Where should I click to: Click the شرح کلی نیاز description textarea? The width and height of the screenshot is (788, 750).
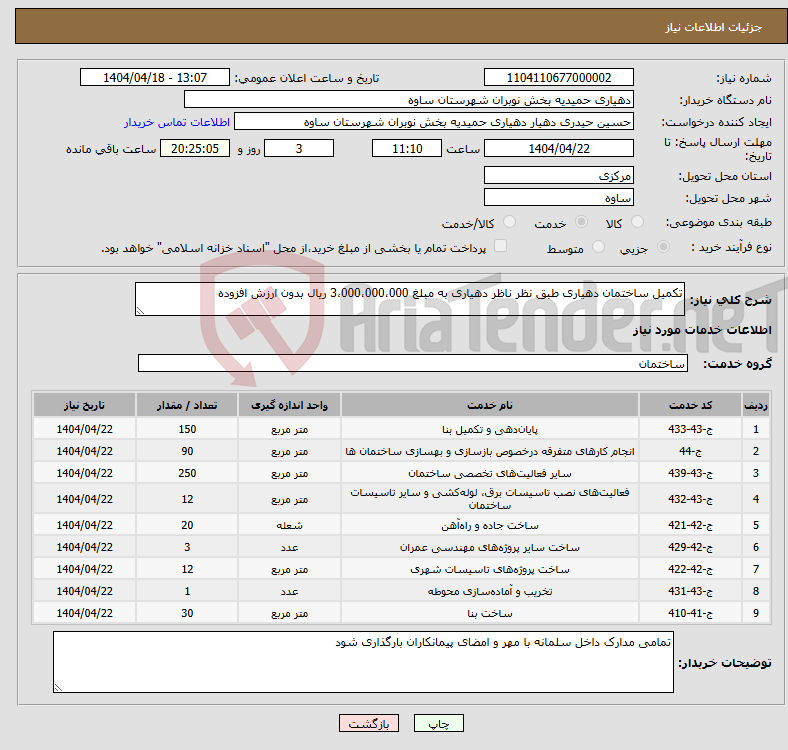(410, 299)
